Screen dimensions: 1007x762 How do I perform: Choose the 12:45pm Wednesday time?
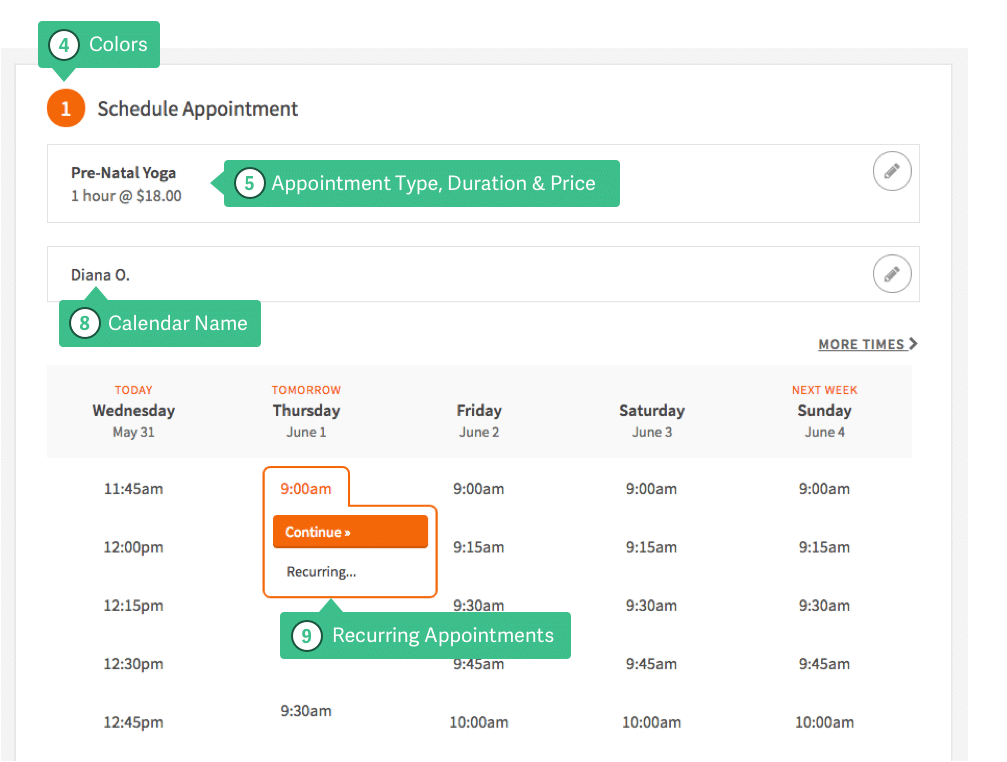point(133,721)
